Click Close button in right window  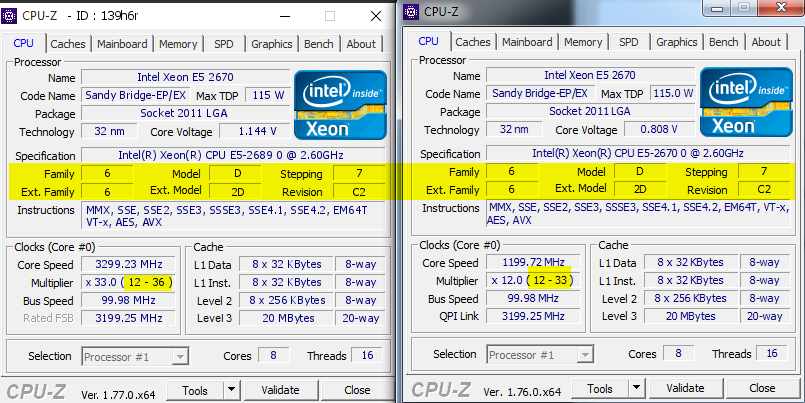click(762, 389)
